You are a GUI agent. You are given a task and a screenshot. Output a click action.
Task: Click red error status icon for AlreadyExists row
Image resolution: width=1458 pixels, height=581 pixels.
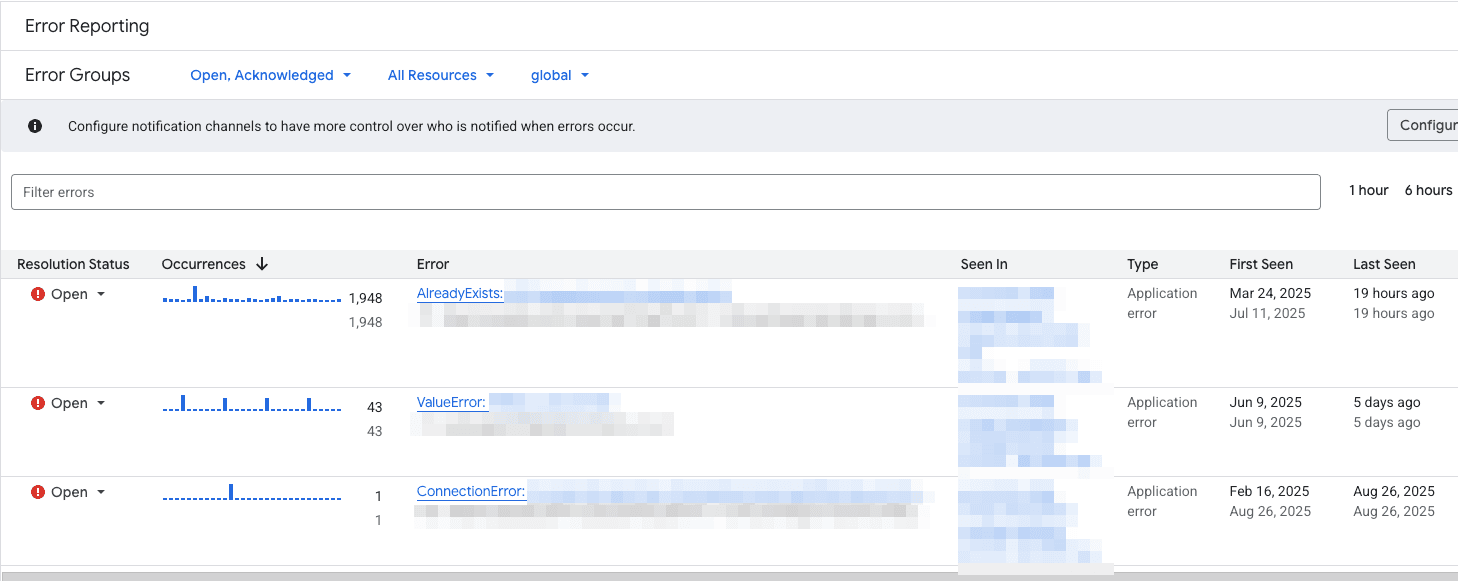tap(38, 294)
